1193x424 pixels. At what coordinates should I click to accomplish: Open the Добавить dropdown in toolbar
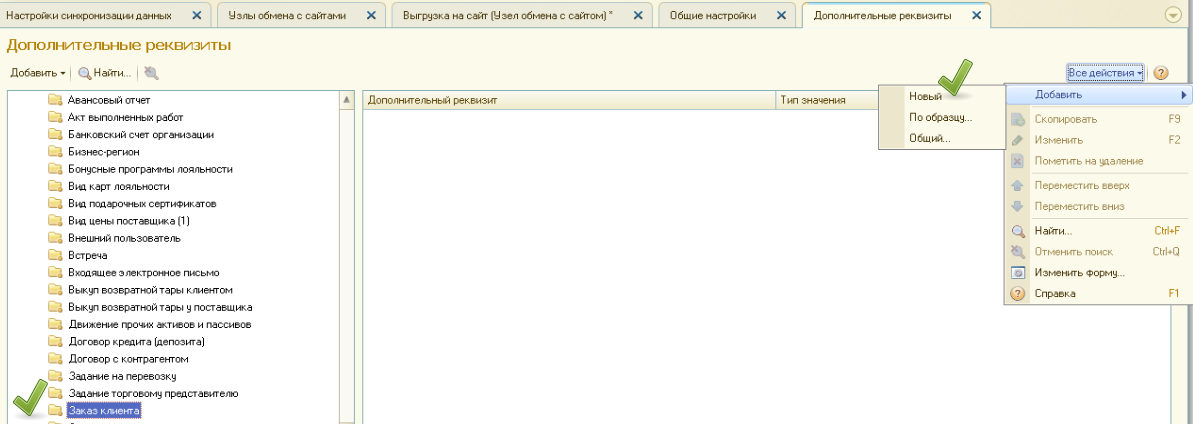[38, 73]
